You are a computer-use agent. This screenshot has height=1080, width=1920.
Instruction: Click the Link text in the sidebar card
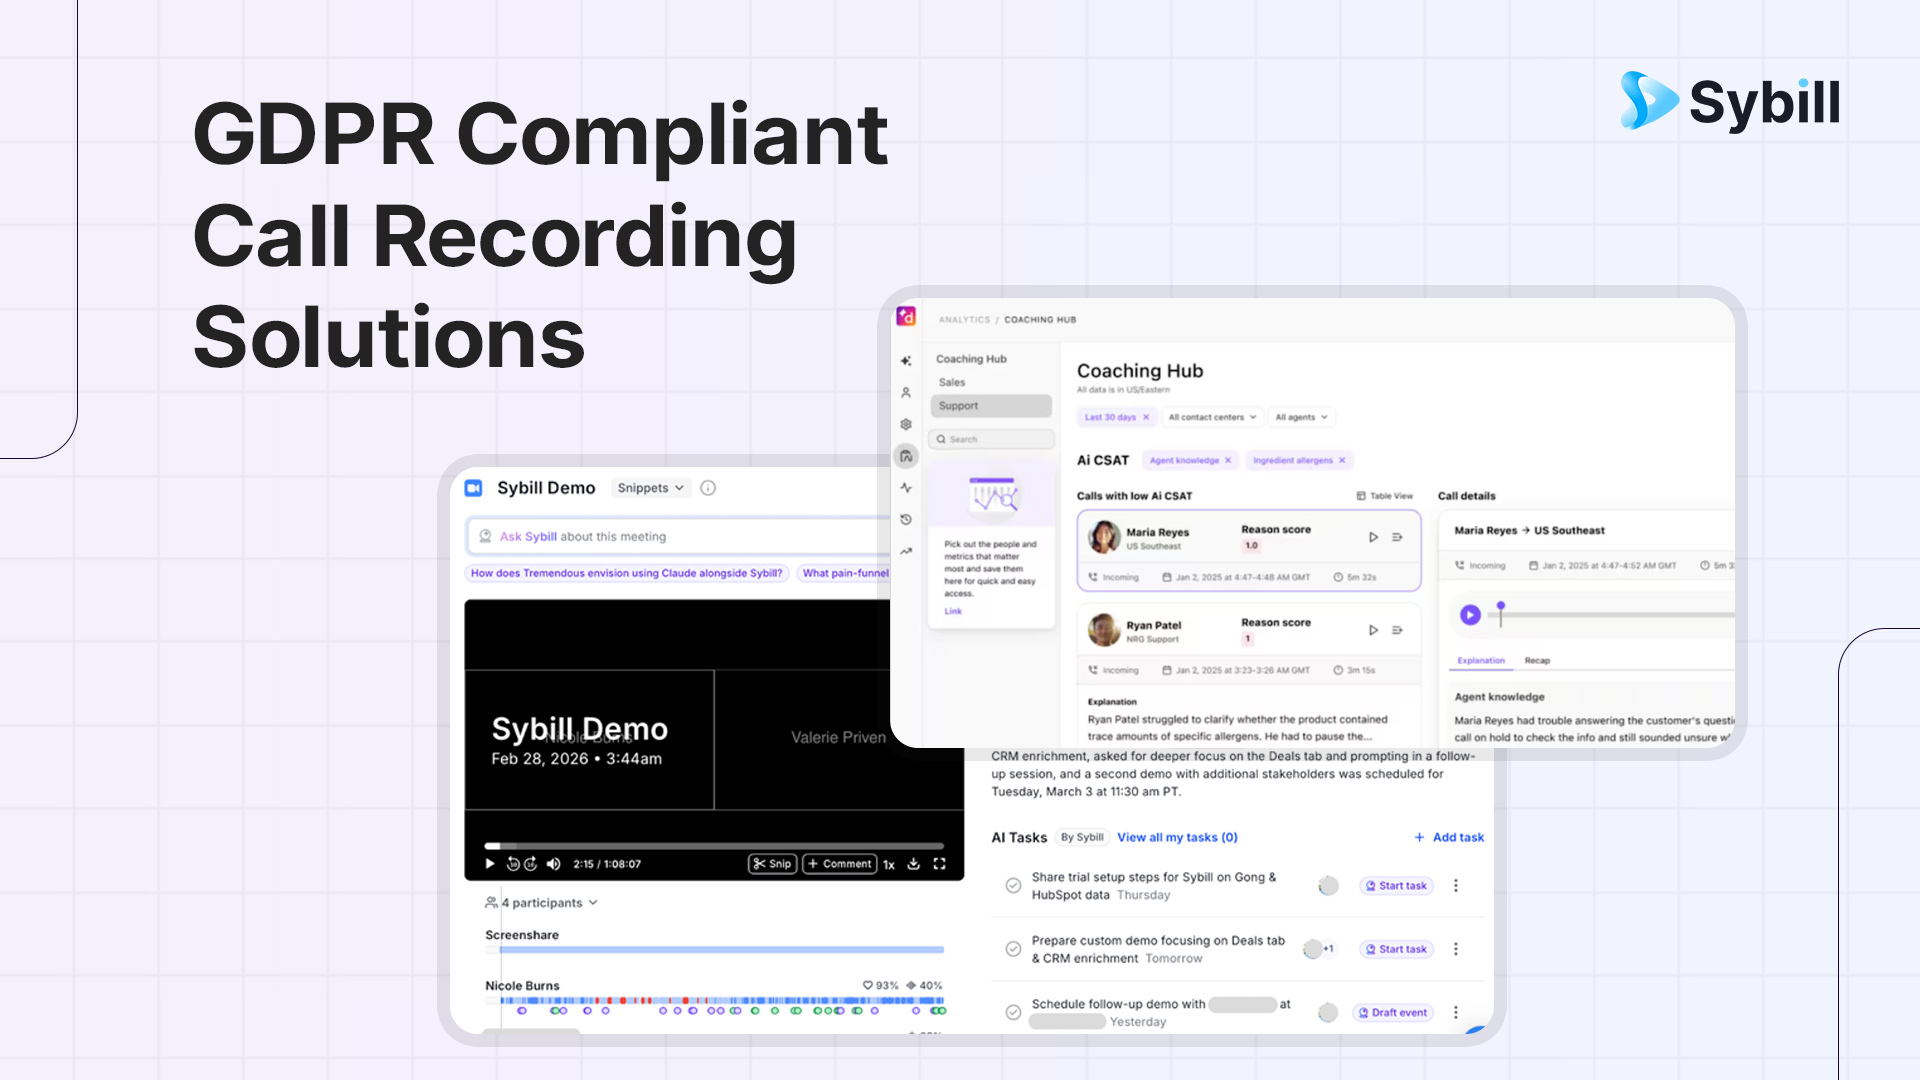[953, 611]
